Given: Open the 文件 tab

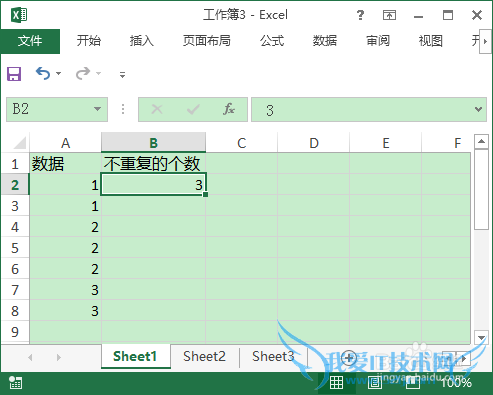Looking at the screenshot, I should pyautogui.click(x=30, y=41).
